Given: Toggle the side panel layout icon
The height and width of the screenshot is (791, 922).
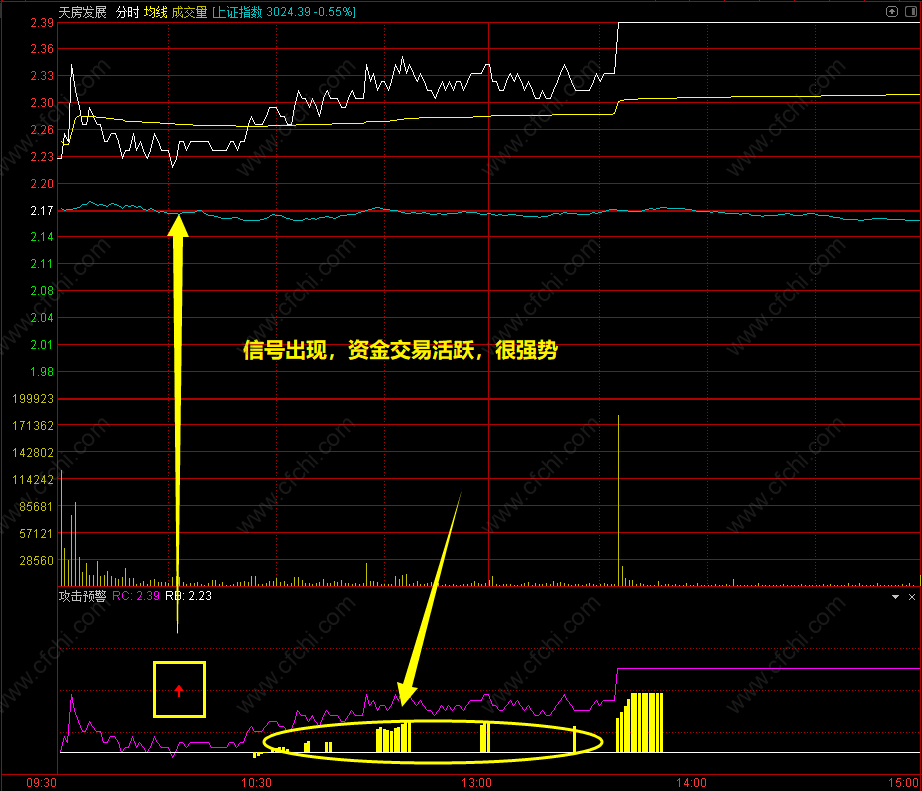Looking at the screenshot, I should point(911,12).
